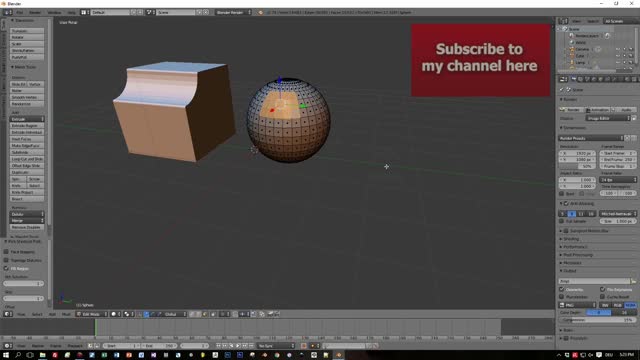Open the Object properties tab icon
This screenshot has width=640, height=360.
(600, 79)
